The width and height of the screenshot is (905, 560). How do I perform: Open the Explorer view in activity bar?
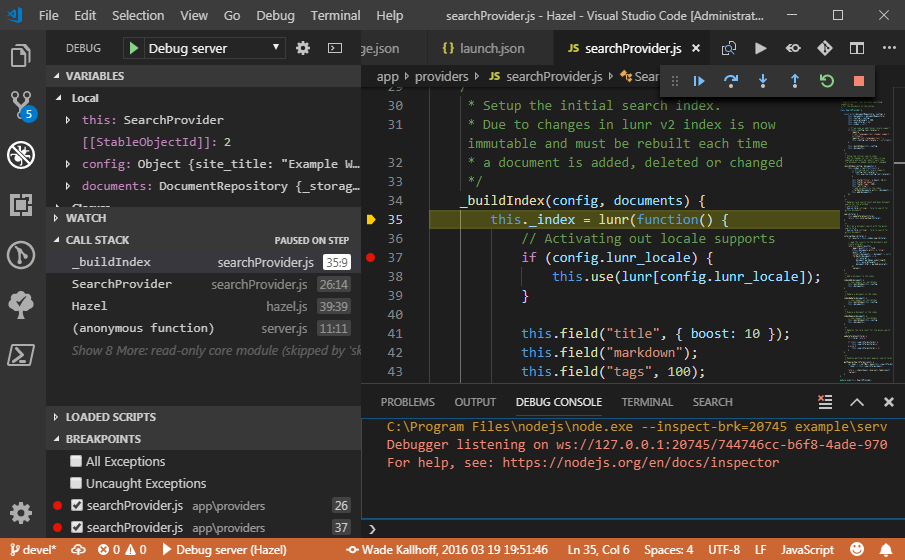(21, 54)
